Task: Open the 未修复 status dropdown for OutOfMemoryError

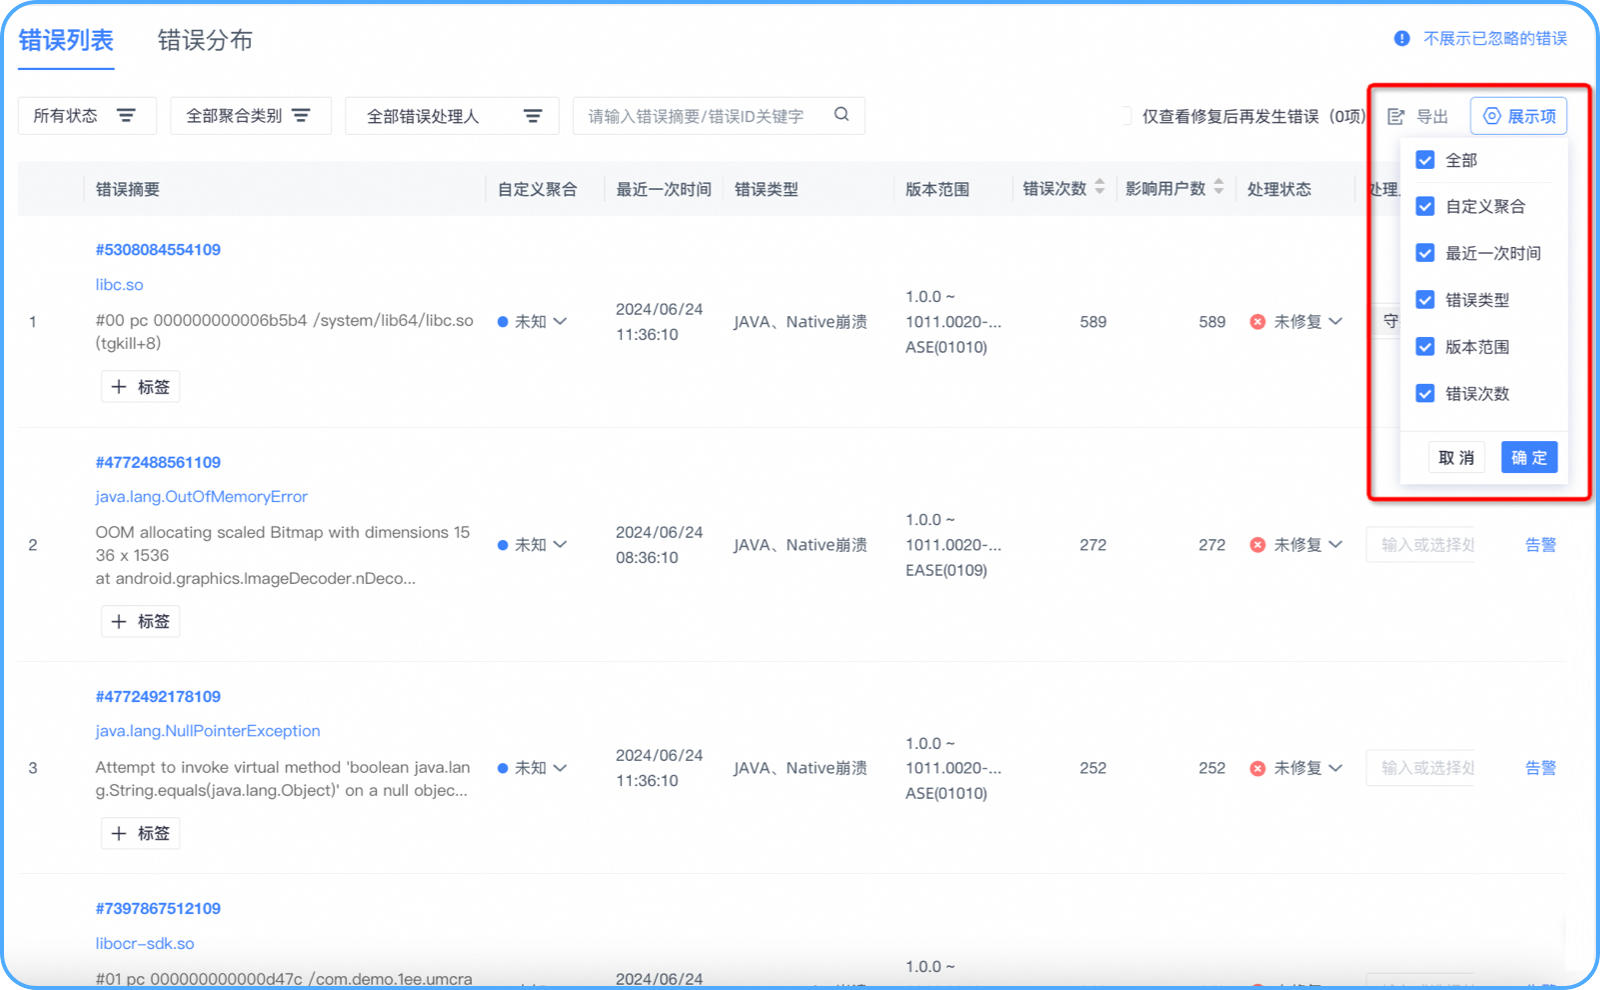Action: click(x=1296, y=545)
